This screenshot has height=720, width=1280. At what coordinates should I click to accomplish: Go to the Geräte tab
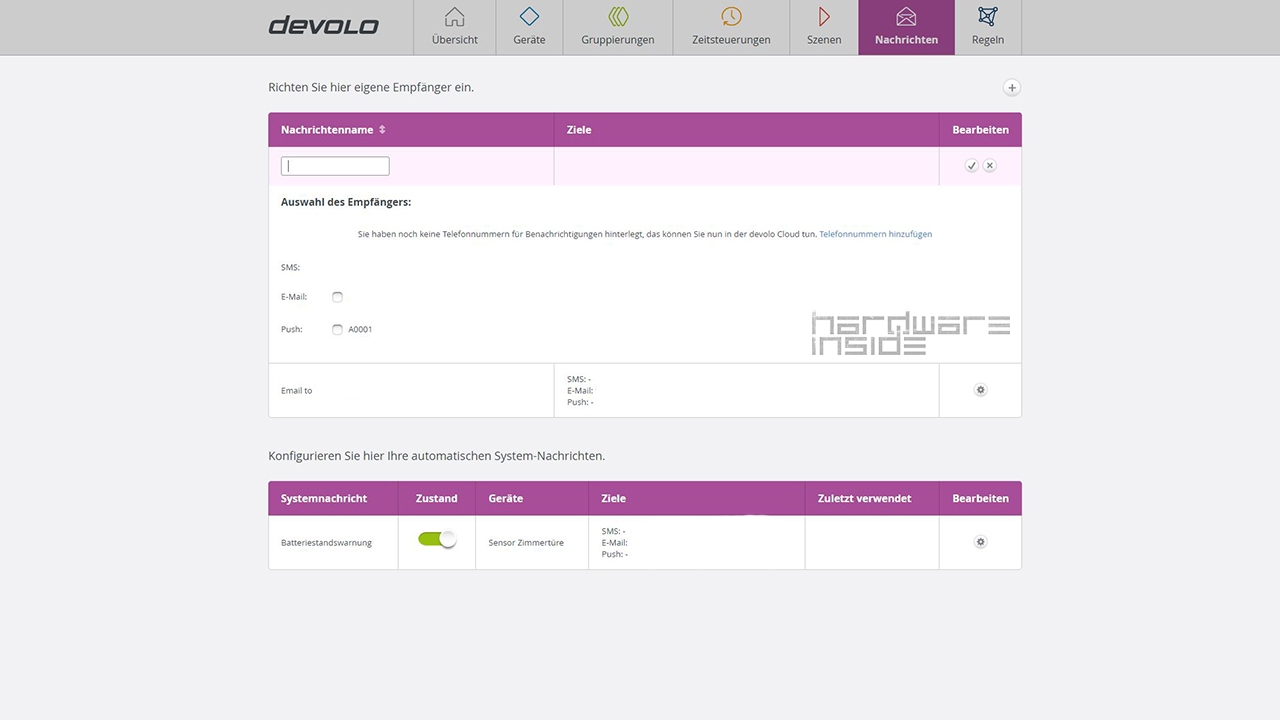529,27
